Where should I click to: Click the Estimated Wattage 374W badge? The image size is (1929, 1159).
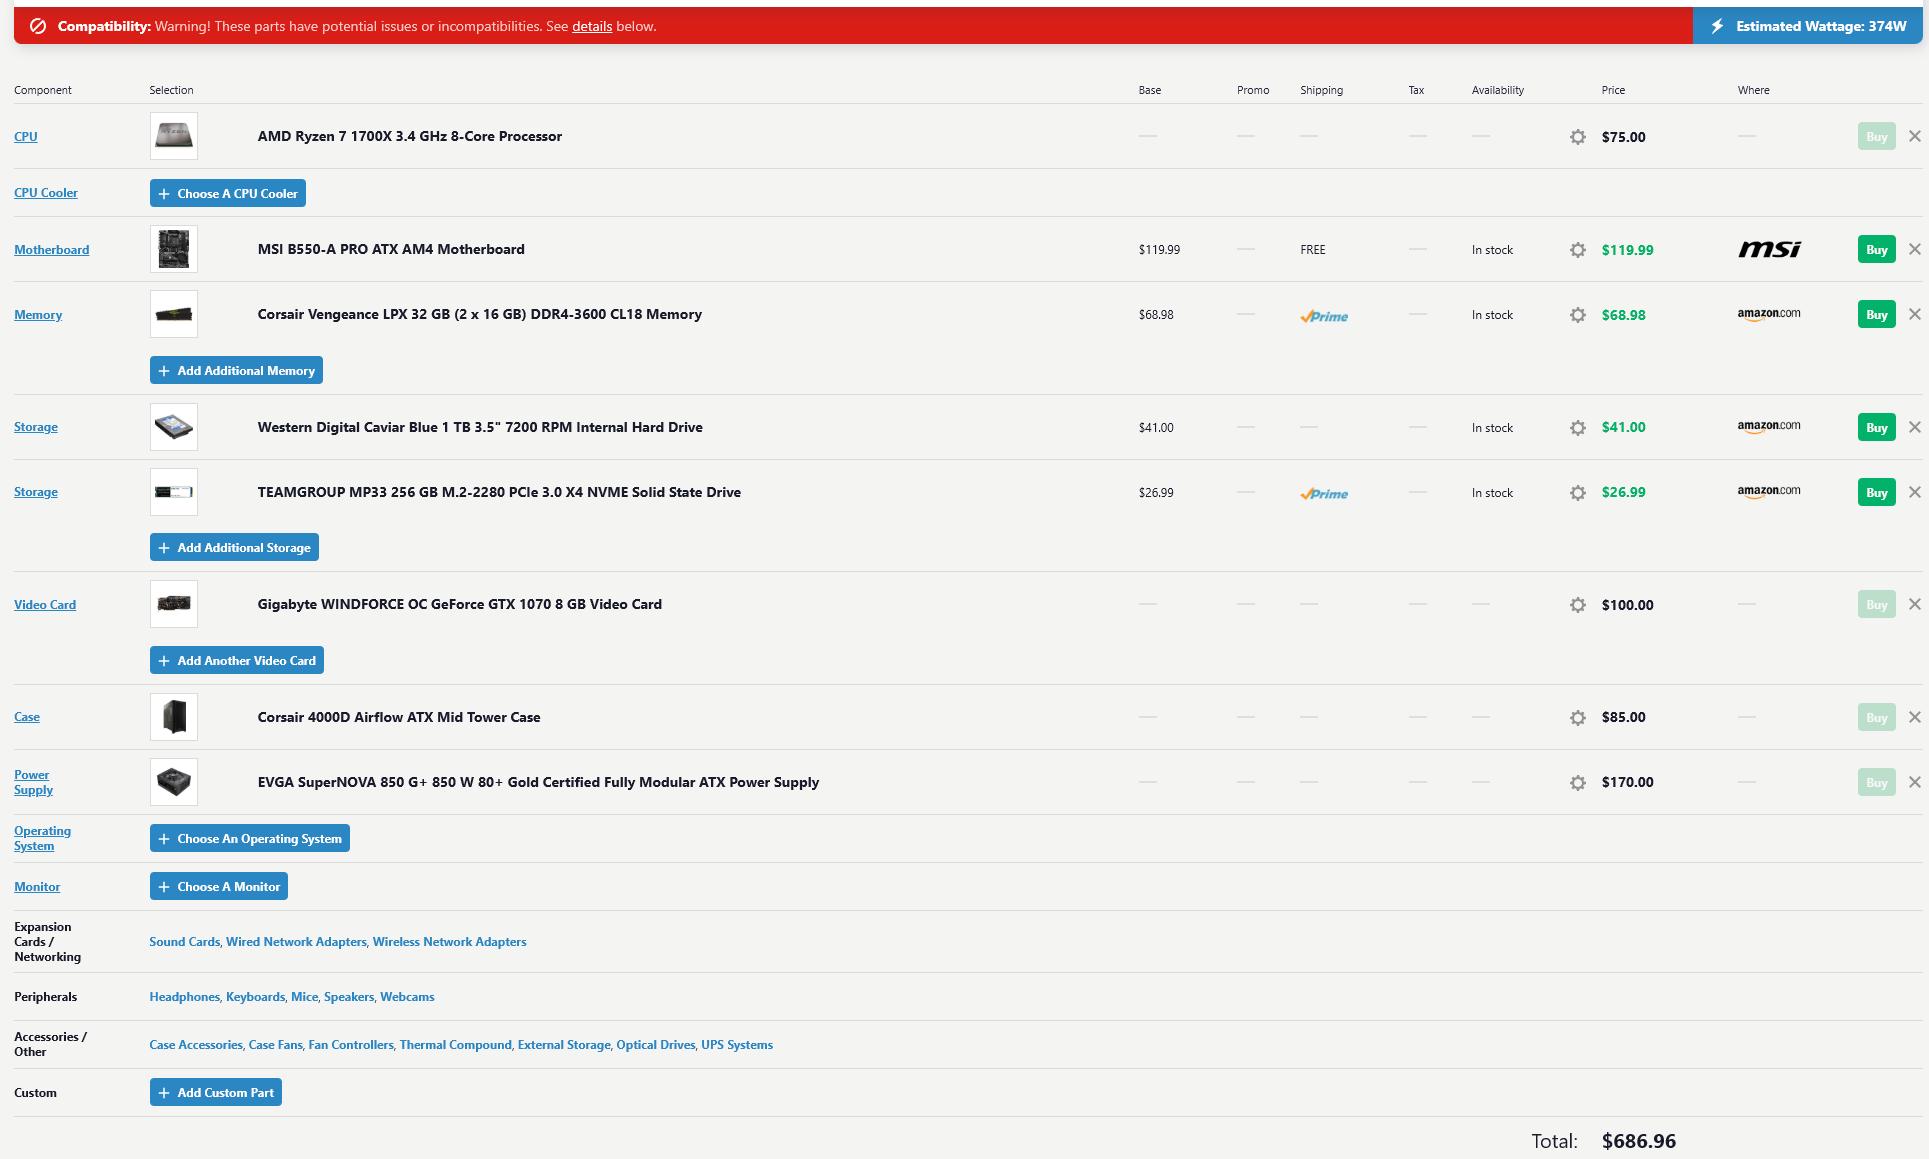[1808, 26]
